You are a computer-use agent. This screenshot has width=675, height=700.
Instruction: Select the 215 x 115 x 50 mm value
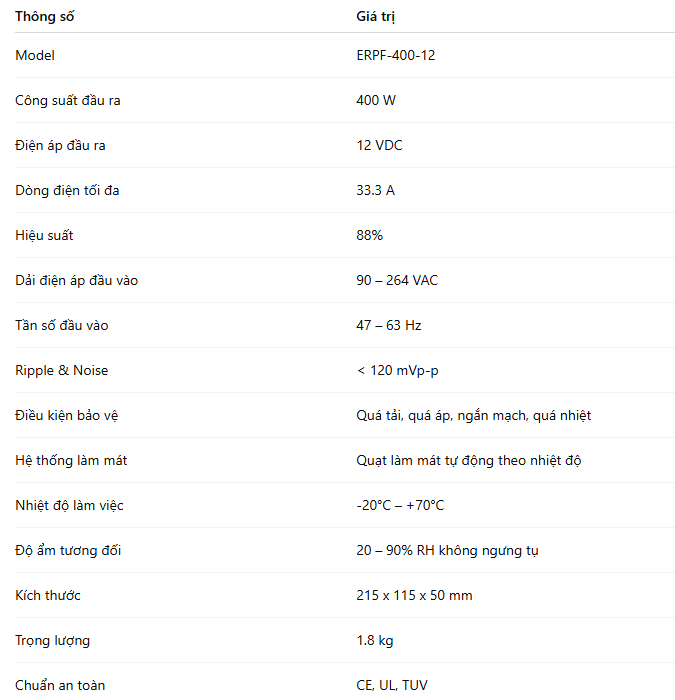[x=414, y=595]
